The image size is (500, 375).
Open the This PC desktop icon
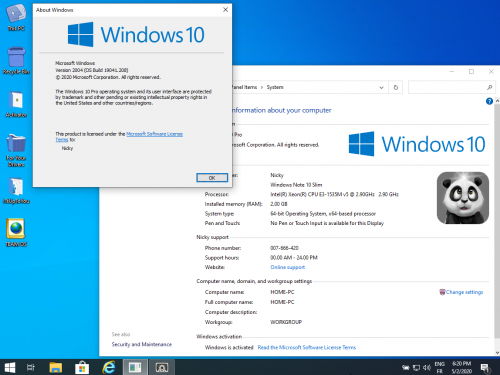click(16, 17)
